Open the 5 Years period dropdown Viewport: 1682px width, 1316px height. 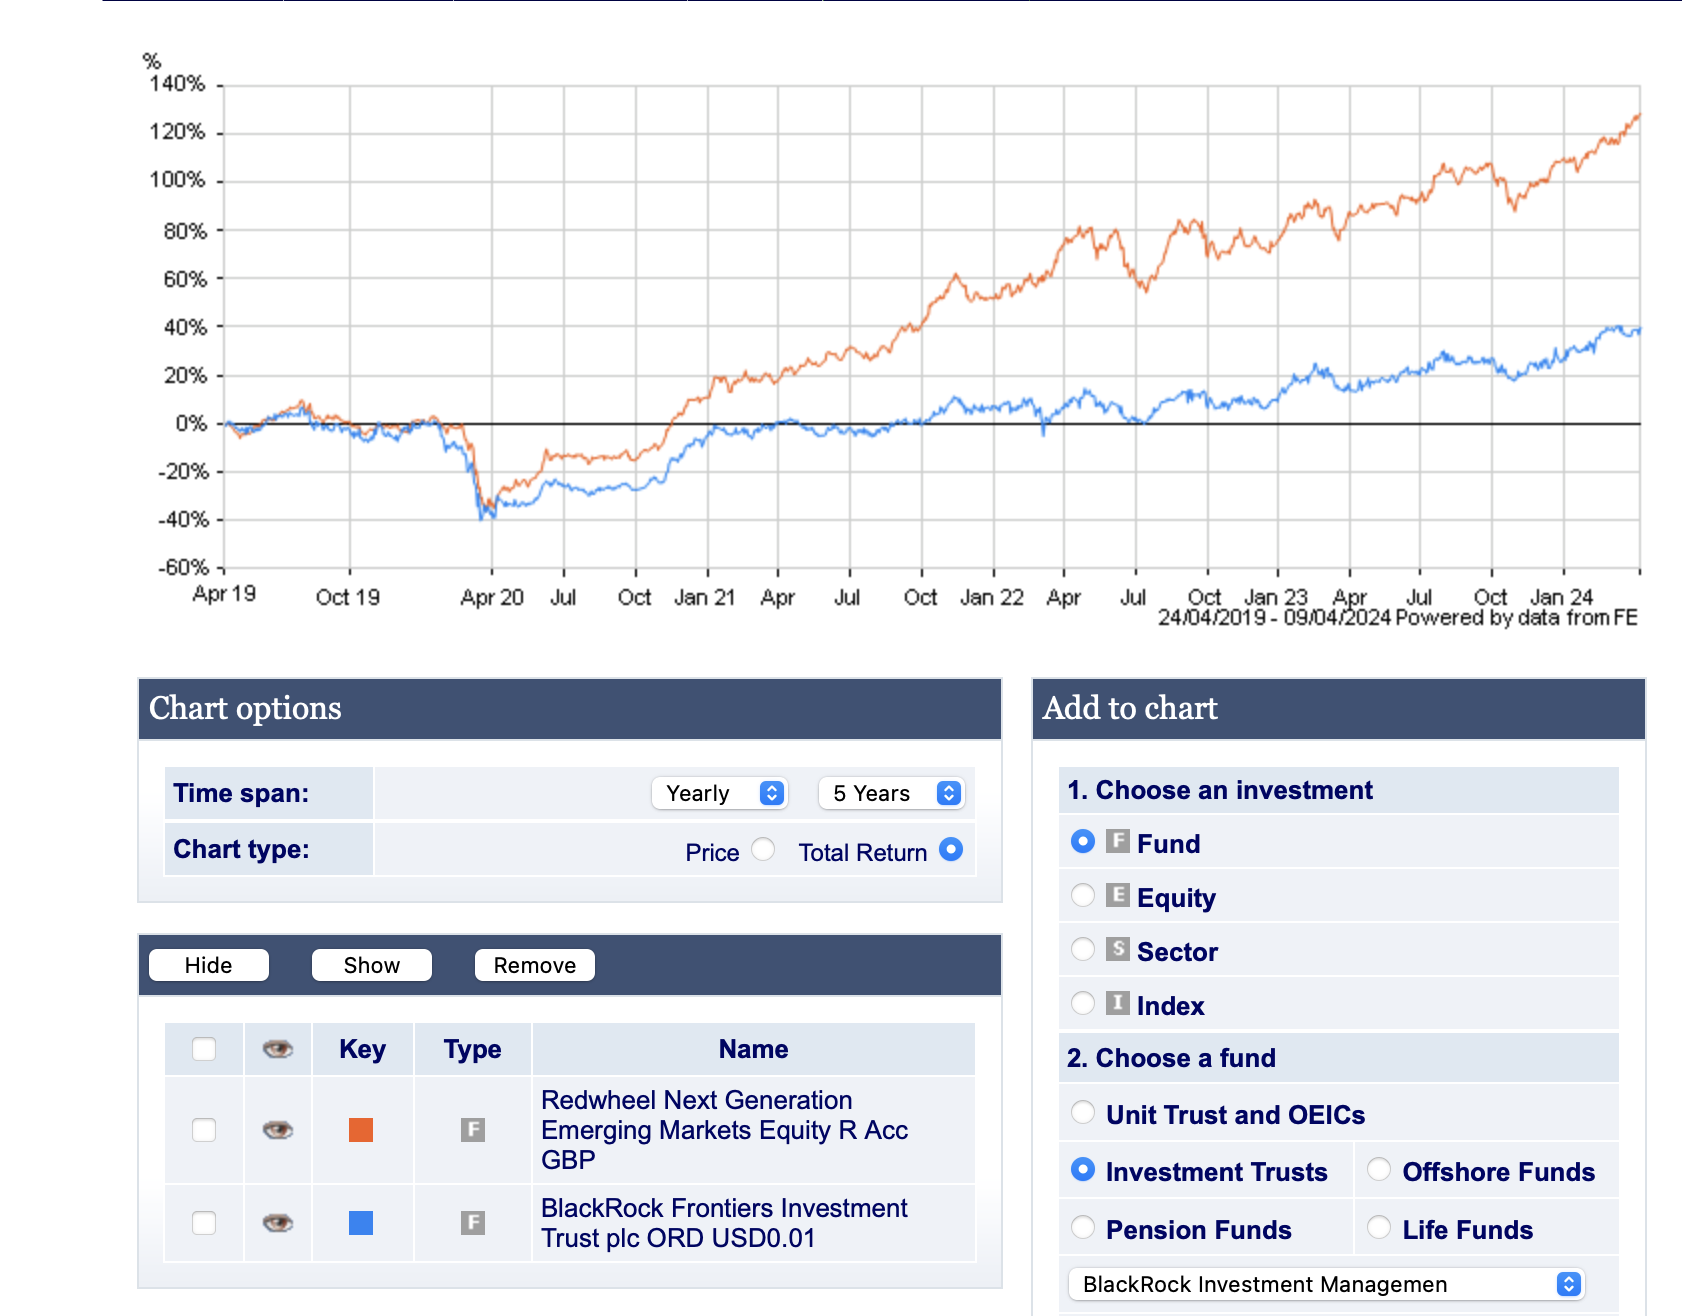[891, 793]
